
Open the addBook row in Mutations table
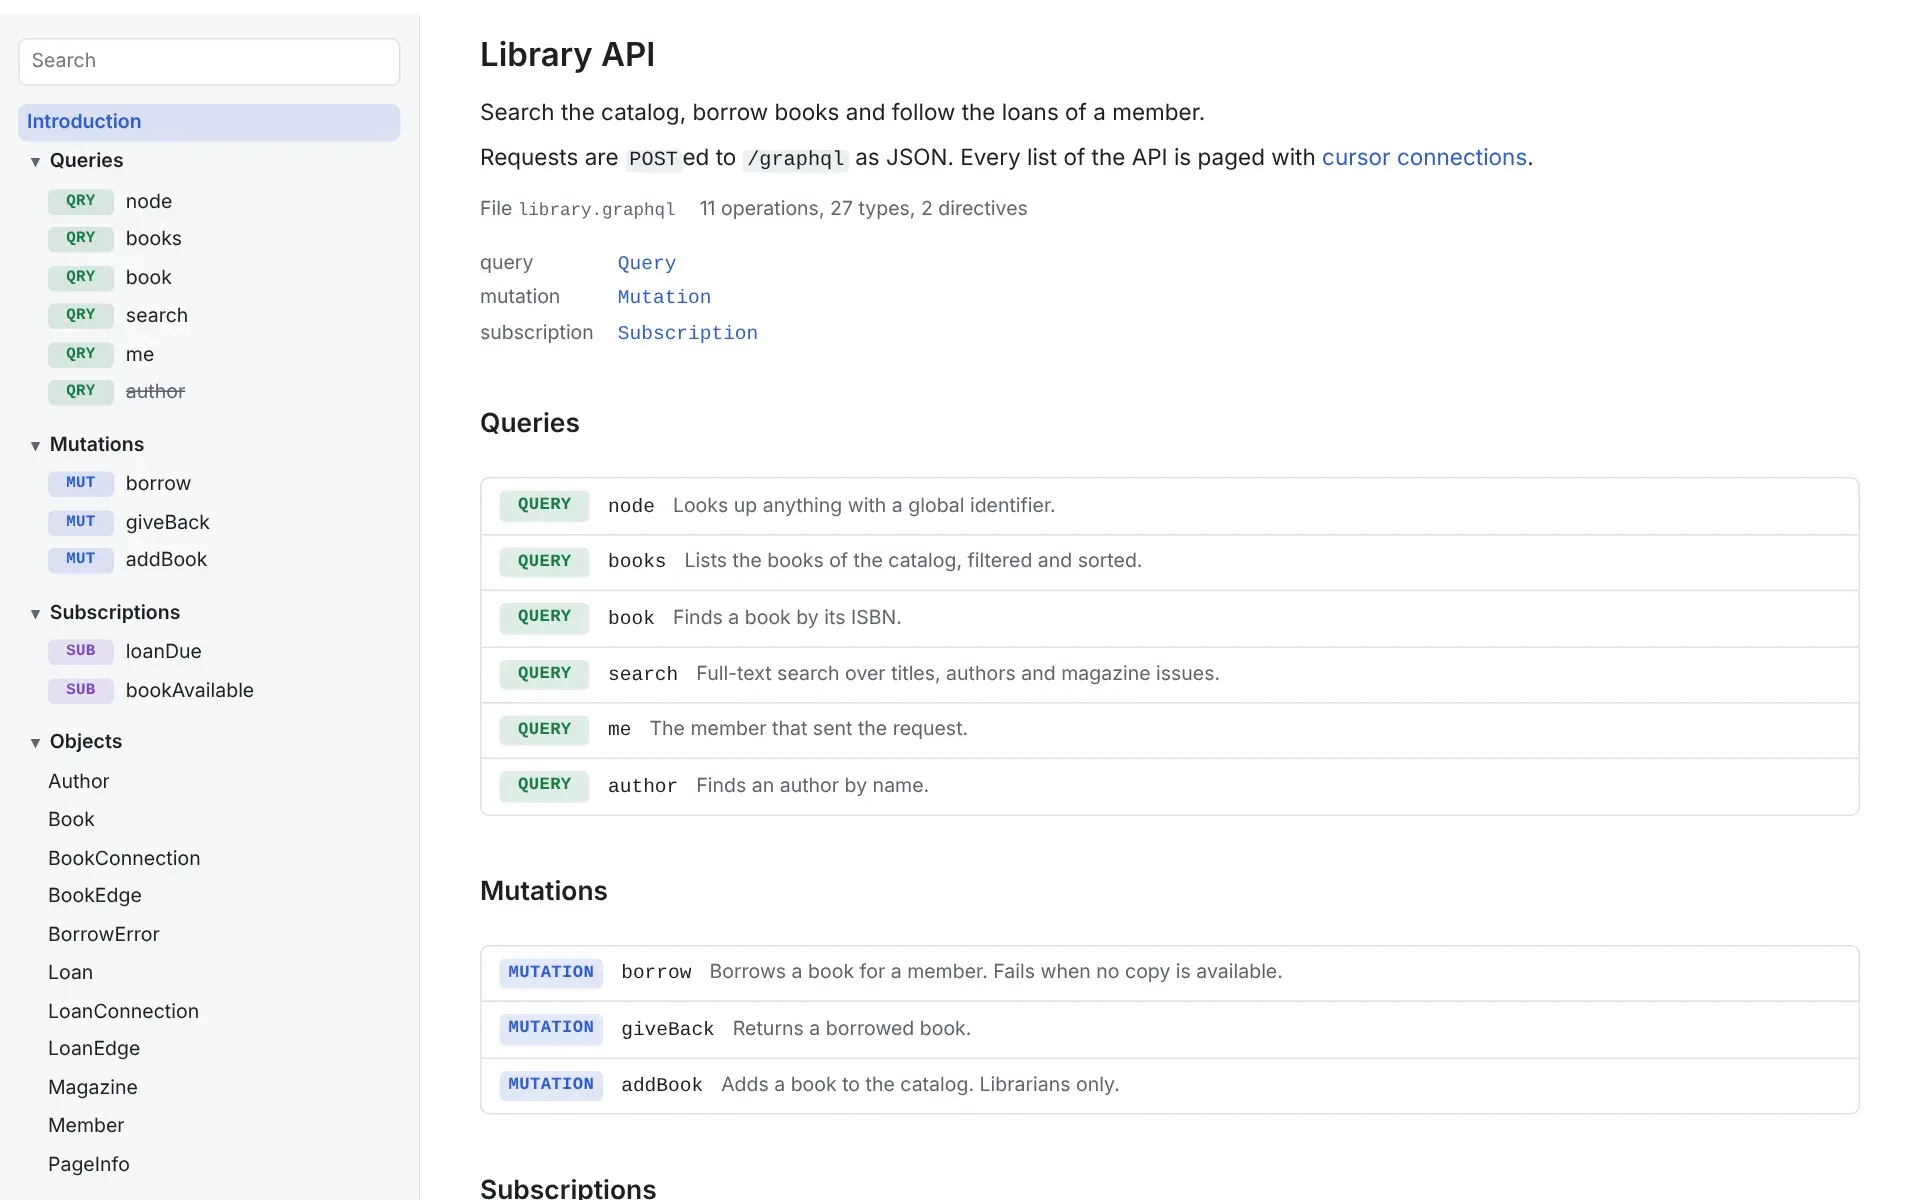pyautogui.click(x=1170, y=1086)
